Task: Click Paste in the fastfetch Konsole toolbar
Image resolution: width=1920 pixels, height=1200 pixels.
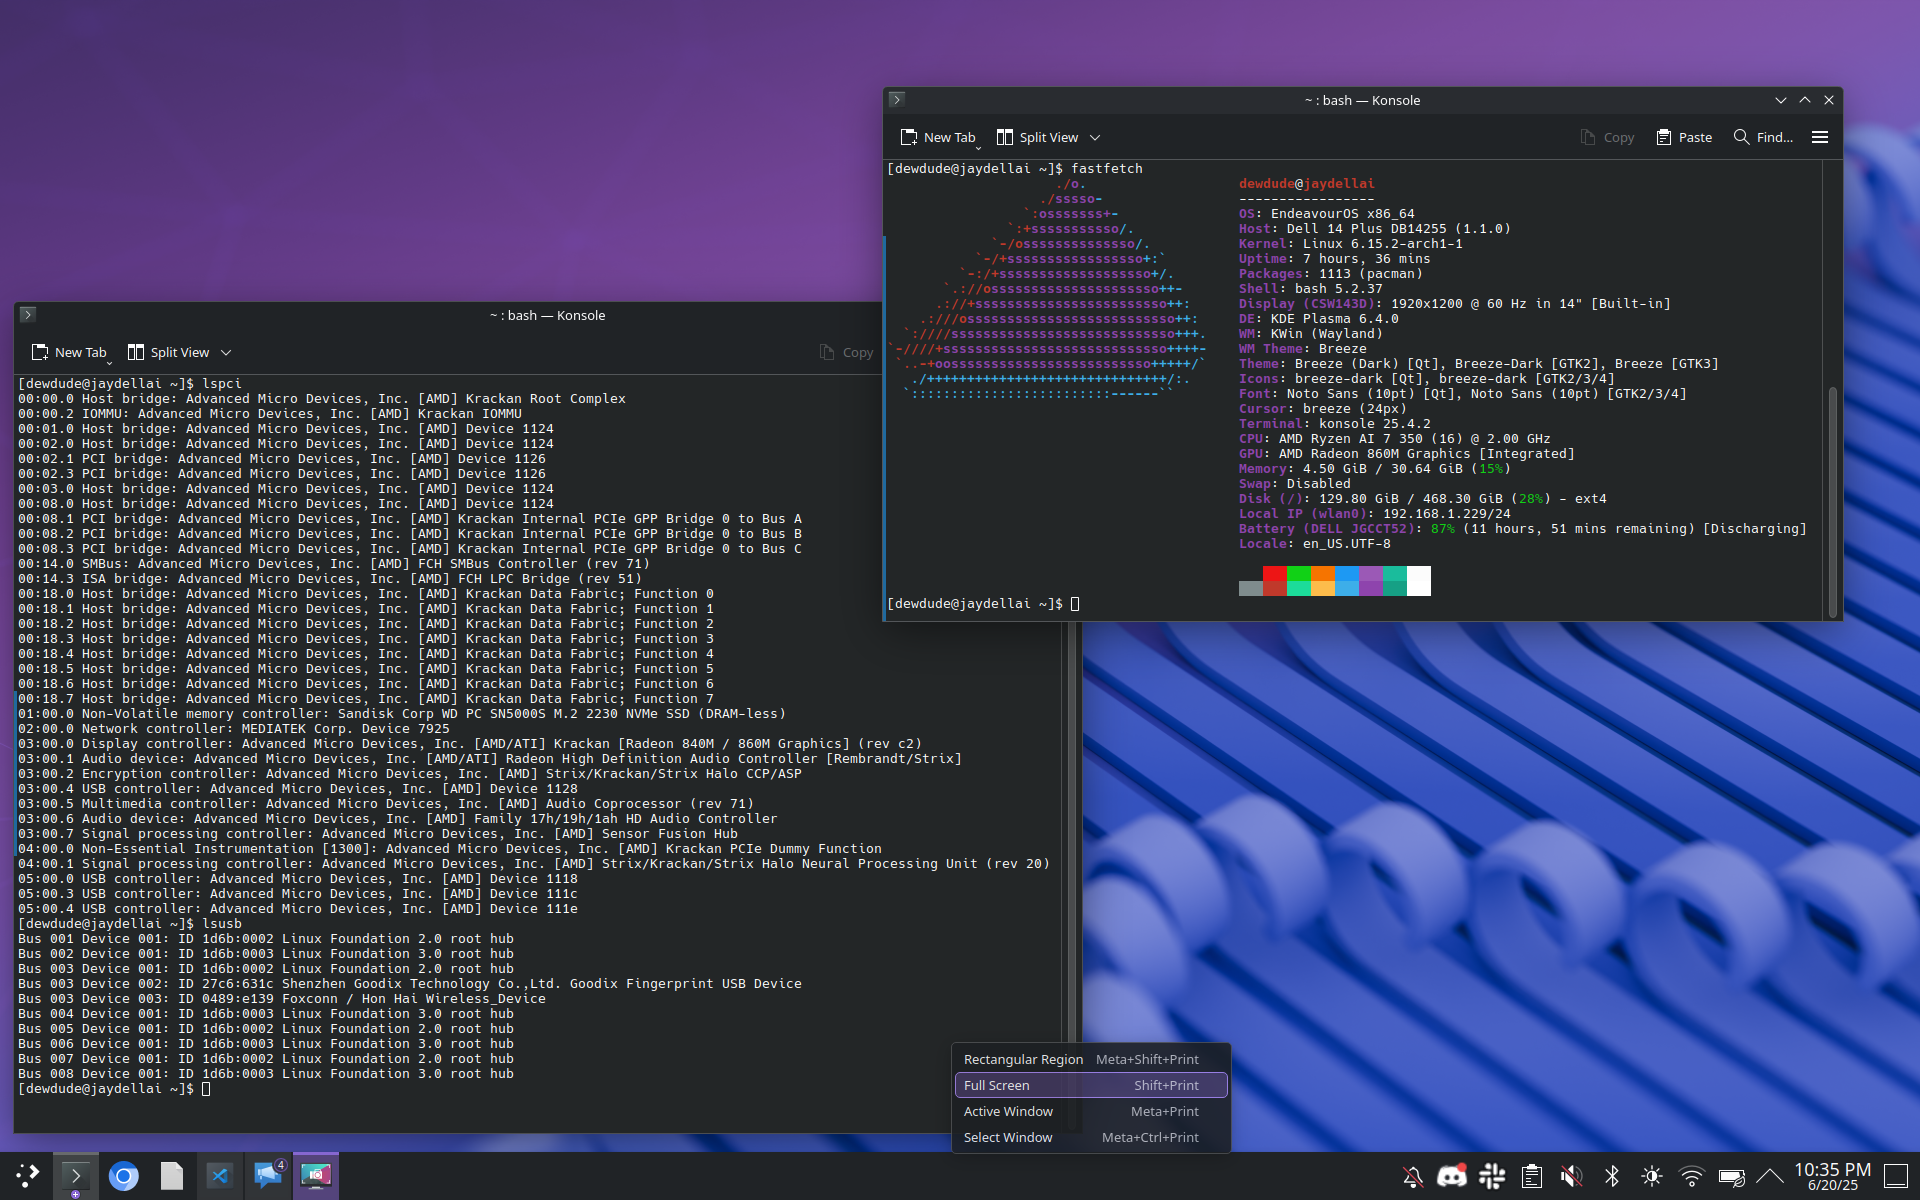Action: 1684,137
